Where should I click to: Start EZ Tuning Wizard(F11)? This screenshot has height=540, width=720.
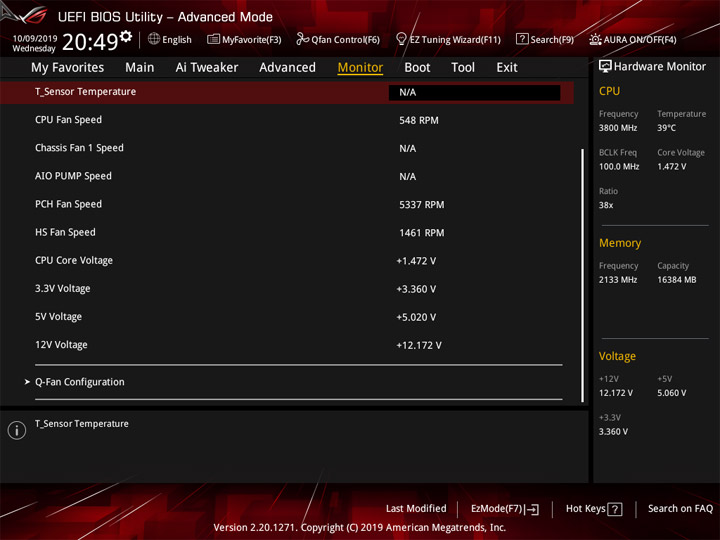tap(455, 40)
